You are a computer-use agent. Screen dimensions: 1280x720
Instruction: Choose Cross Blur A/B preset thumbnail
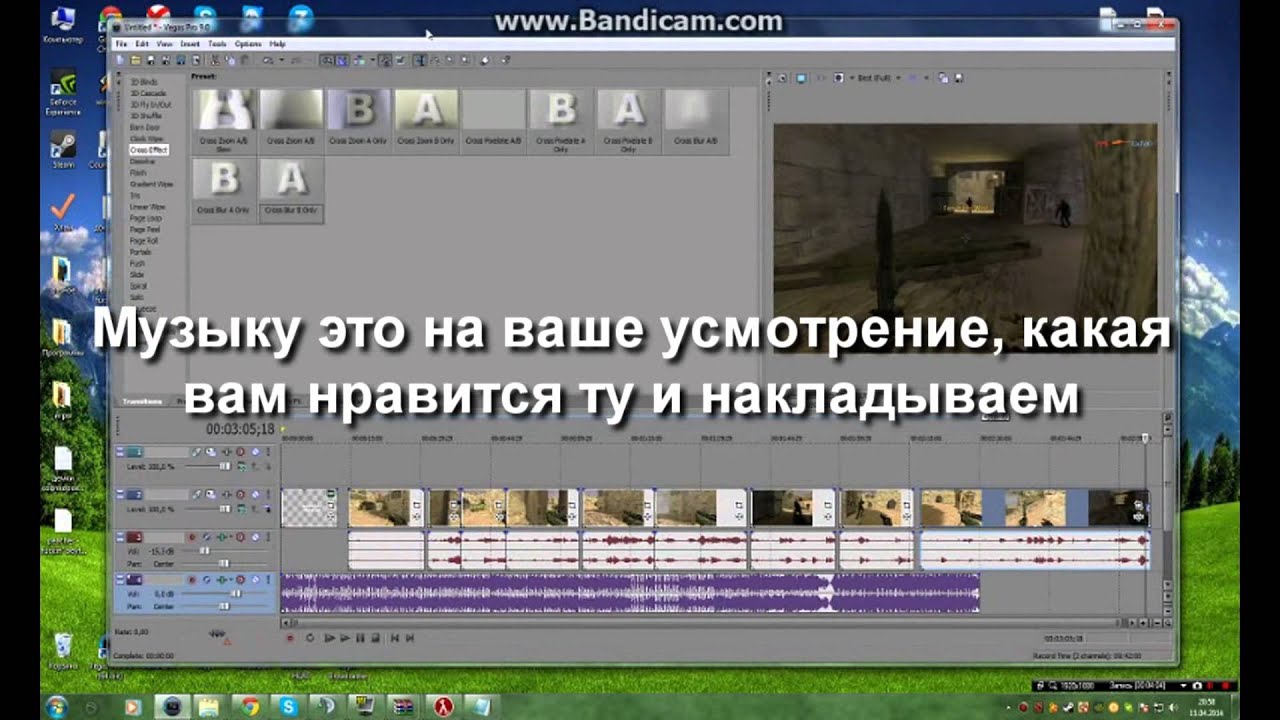pyautogui.click(x=695, y=120)
